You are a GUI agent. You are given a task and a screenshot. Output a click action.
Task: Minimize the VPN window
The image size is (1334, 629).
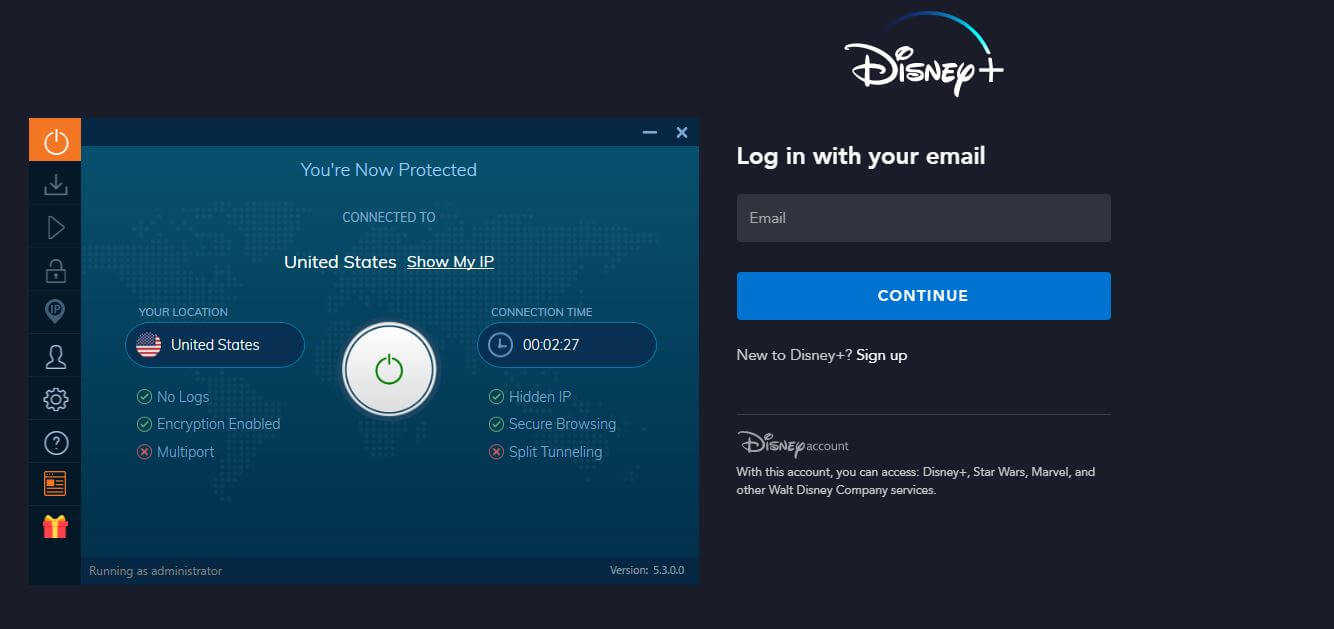click(650, 132)
